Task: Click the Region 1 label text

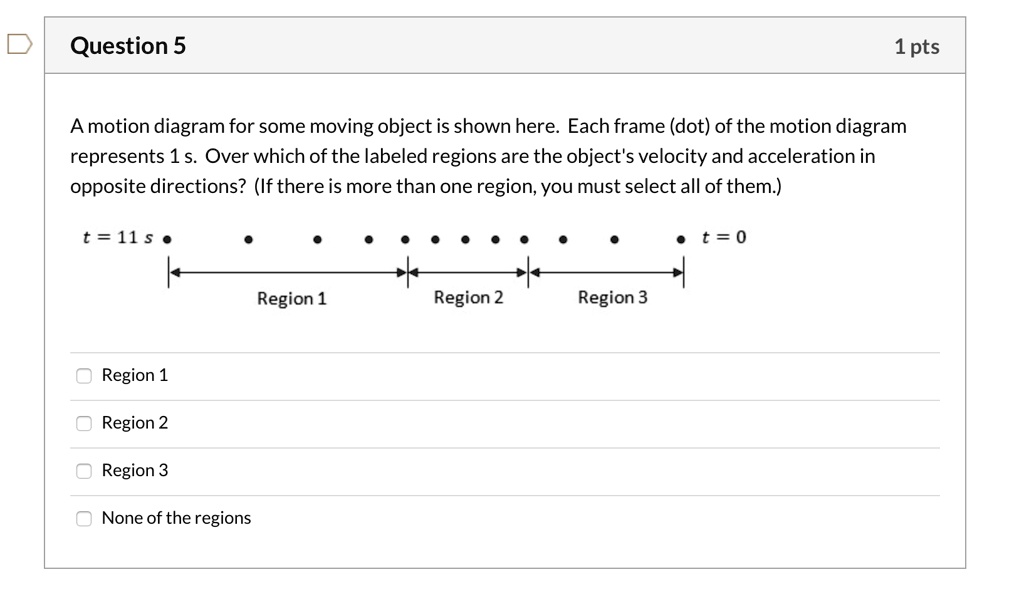Action: (x=291, y=297)
